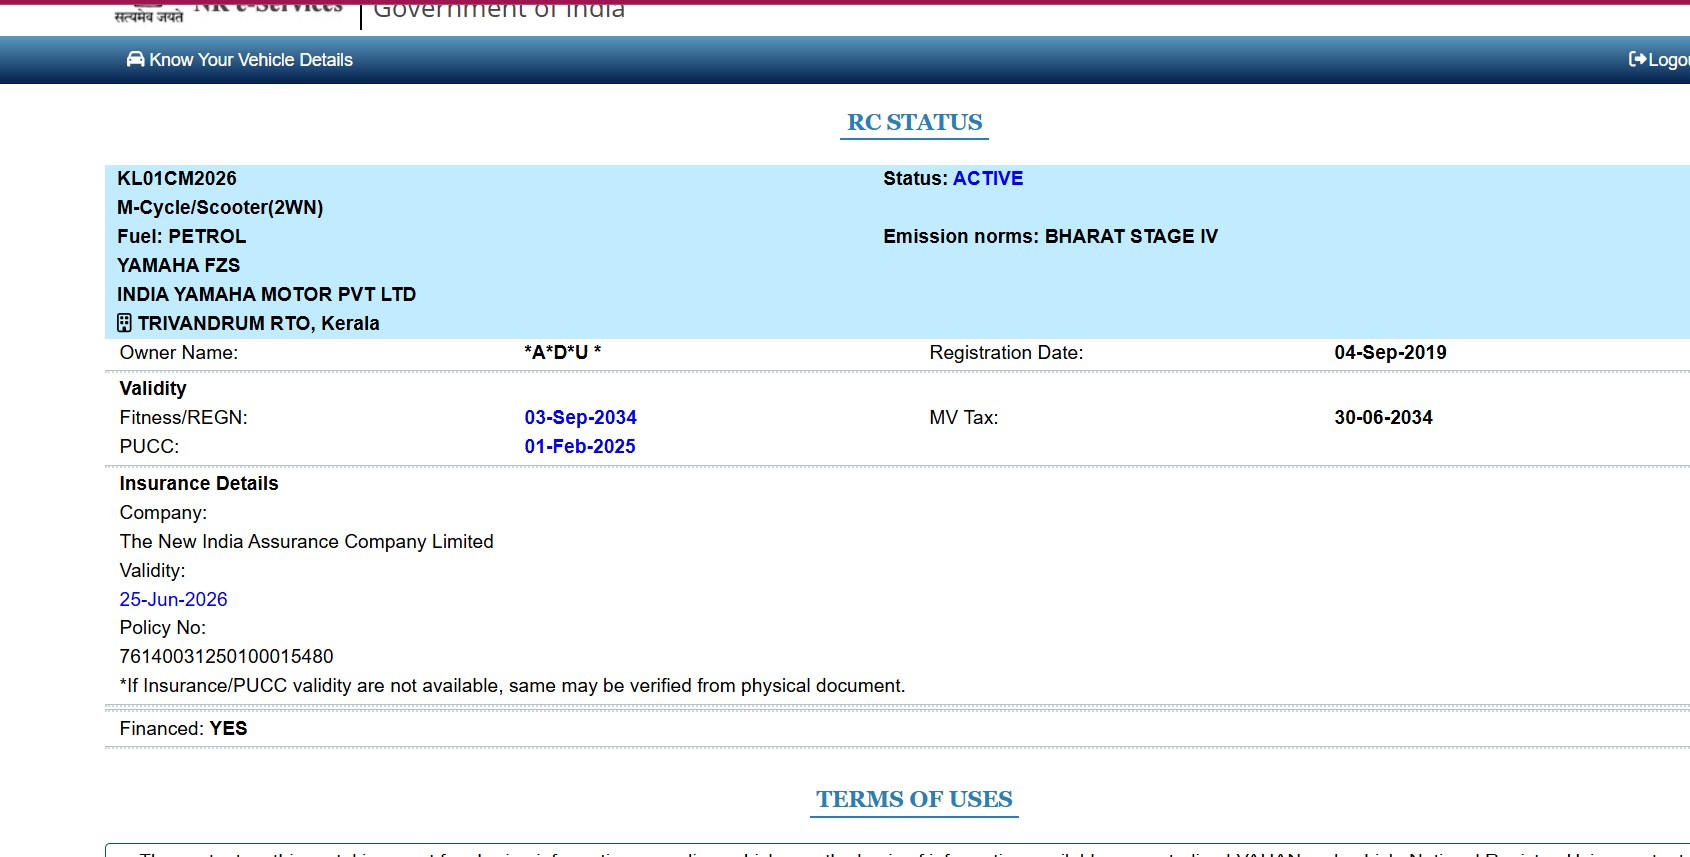The image size is (1690, 857).
Task: Click the Registration Date label
Action: coord(1006,352)
